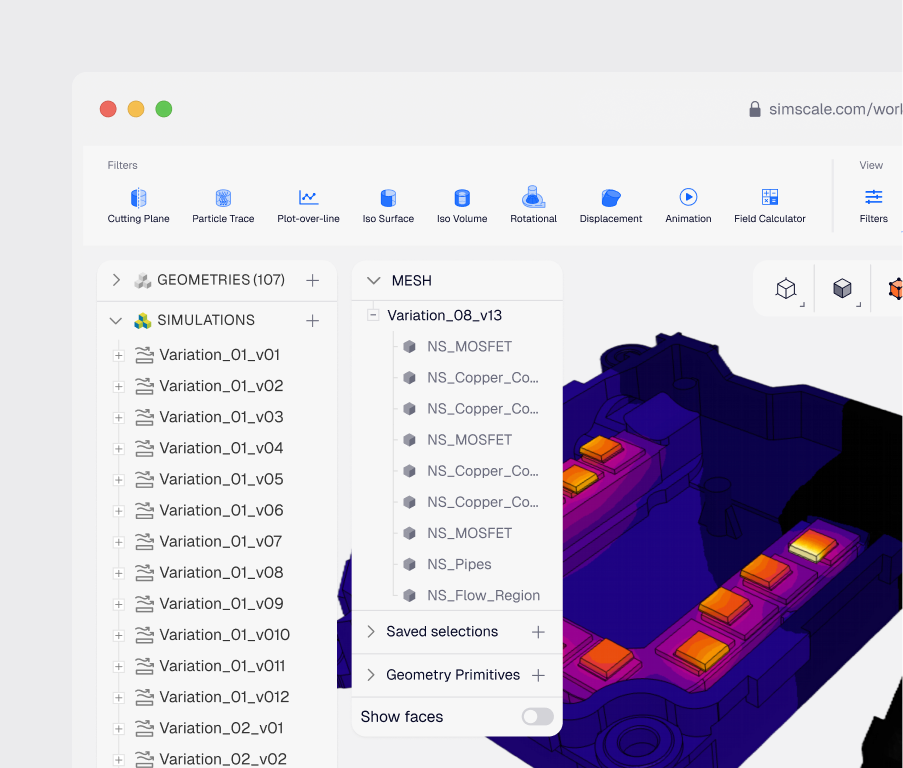Open the Animation filter
Image resolution: width=903 pixels, height=768 pixels.
coord(688,206)
